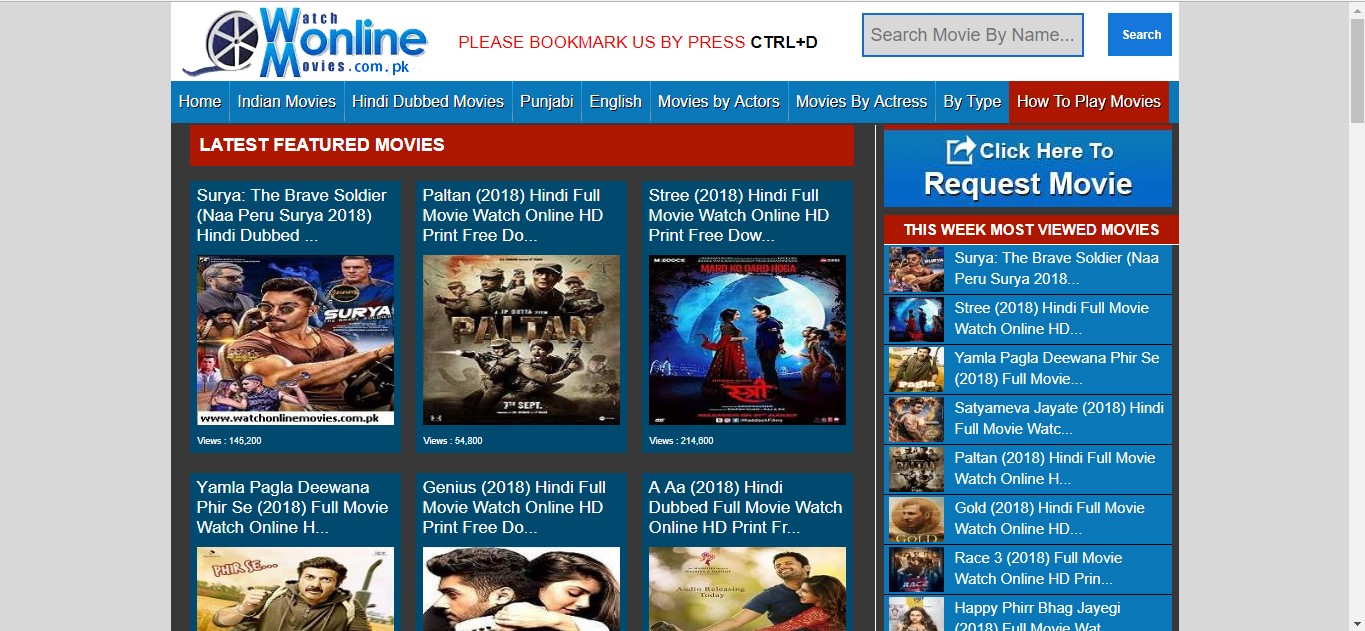
Task: Click the Paltan sidebar thumbnail
Action: click(x=916, y=469)
